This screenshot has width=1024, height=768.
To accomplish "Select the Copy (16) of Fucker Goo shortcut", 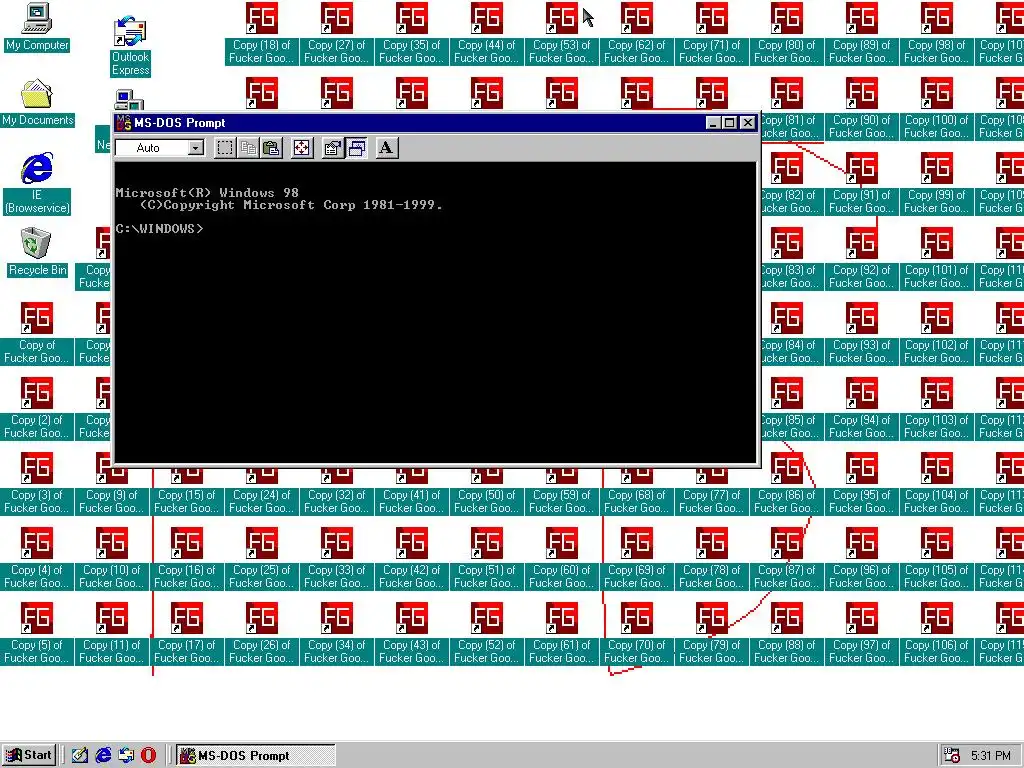I will click(186, 559).
